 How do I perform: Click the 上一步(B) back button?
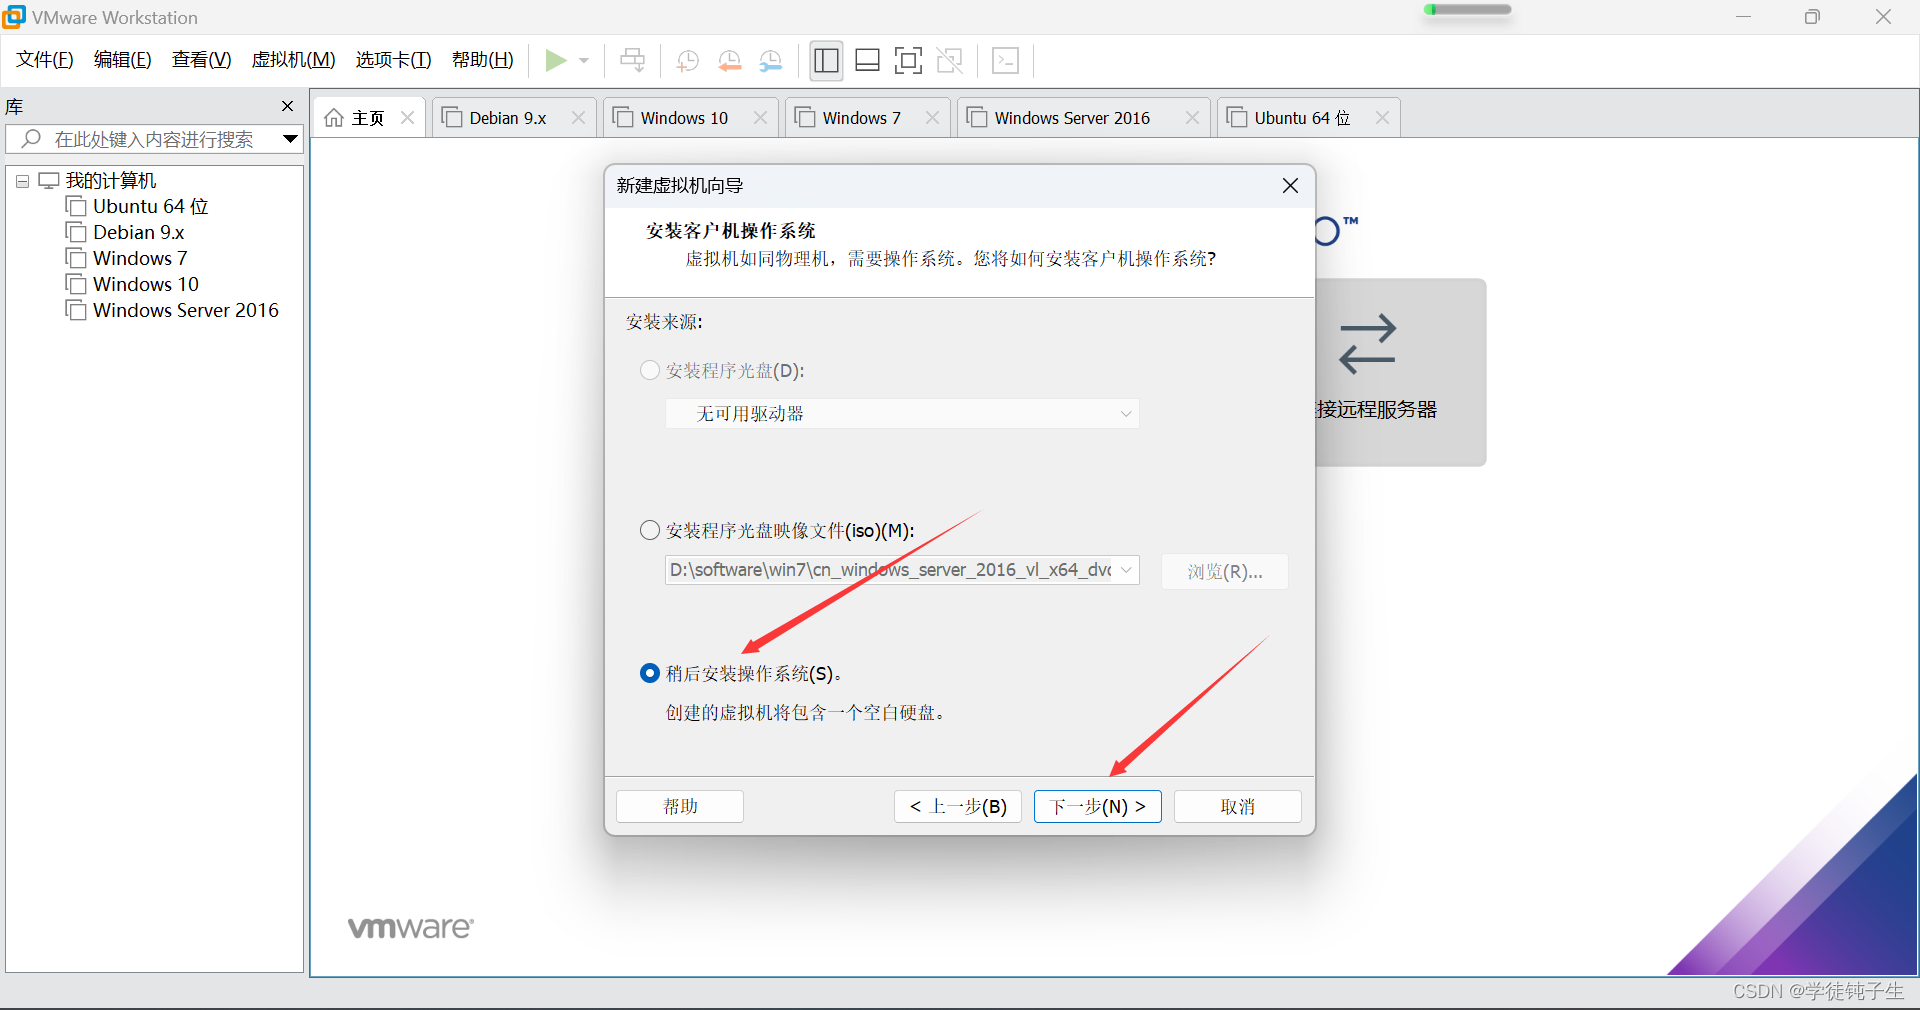[x=958, y=806]
